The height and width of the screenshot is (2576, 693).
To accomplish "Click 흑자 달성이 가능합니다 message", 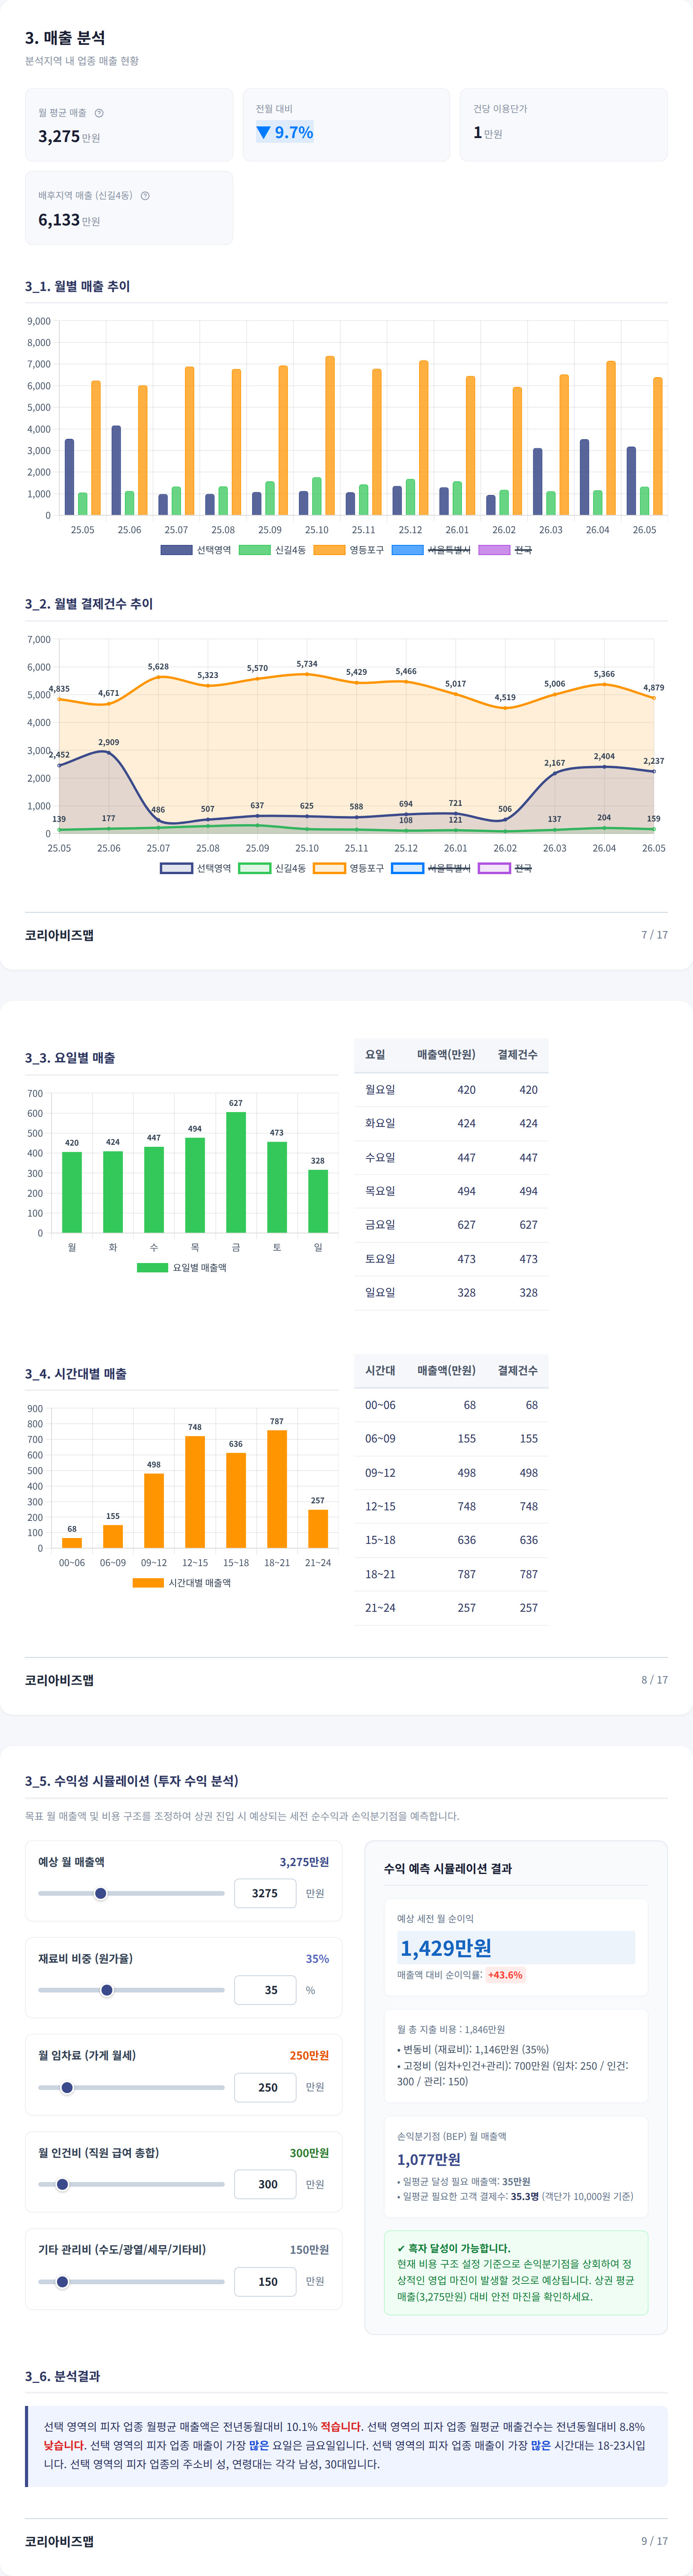I will point(453,2248).
